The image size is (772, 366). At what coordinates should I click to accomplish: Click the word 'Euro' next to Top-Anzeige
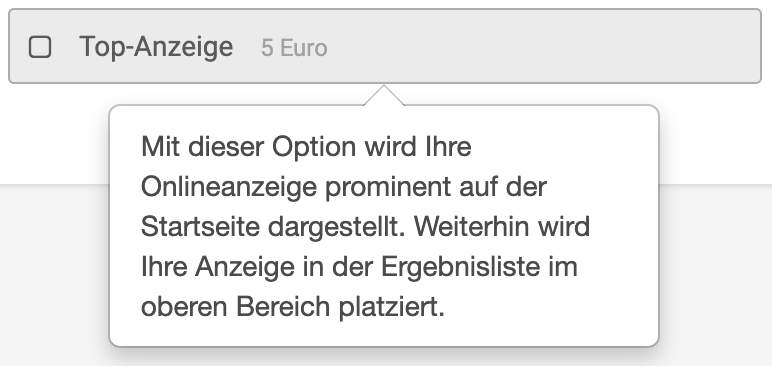coord(303,48)
